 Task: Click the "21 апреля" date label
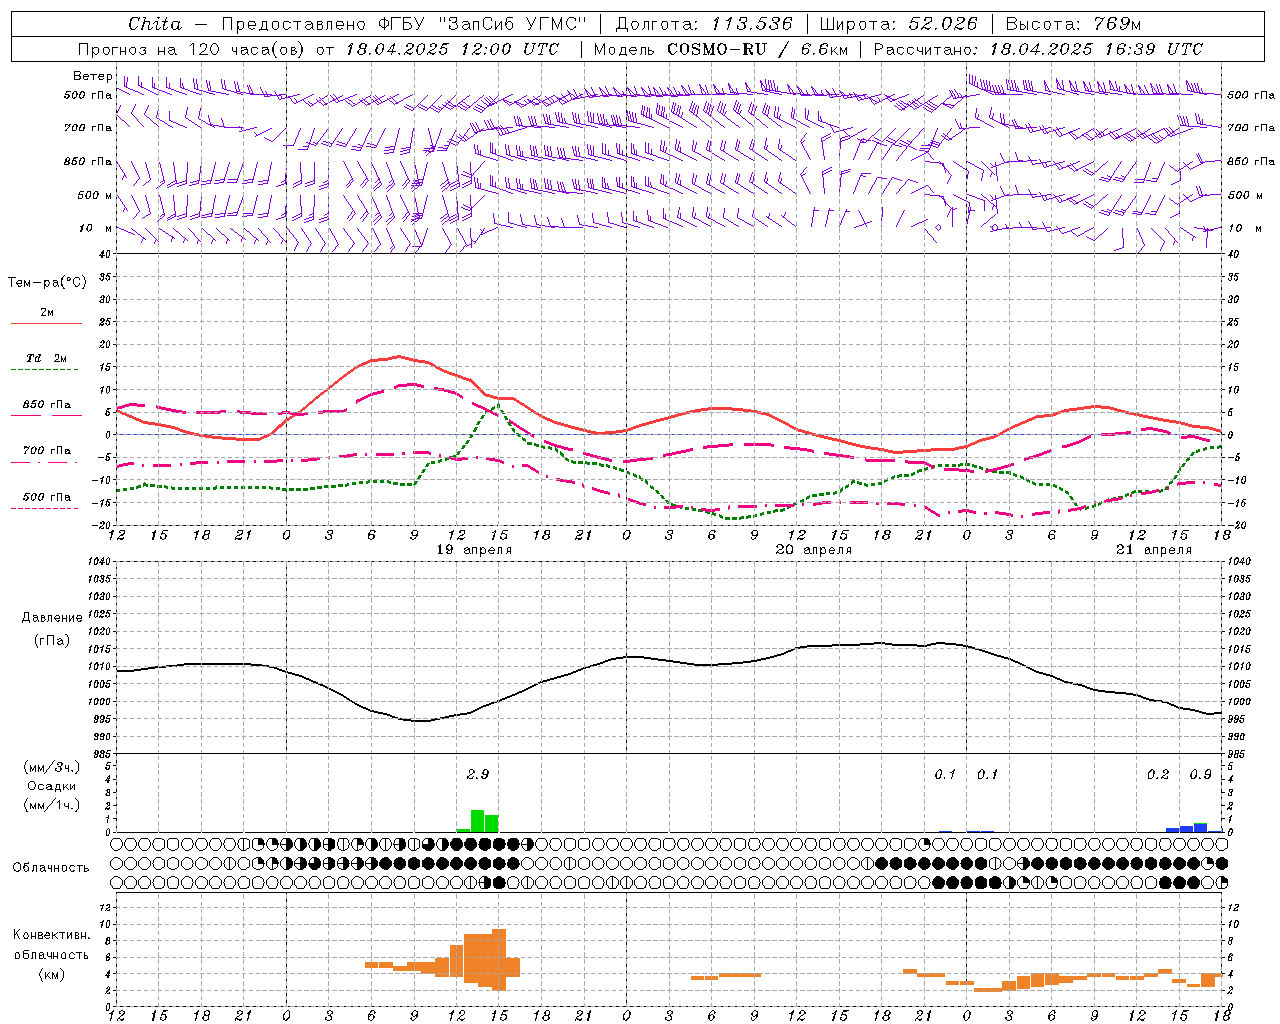(x=1154, y=550)
